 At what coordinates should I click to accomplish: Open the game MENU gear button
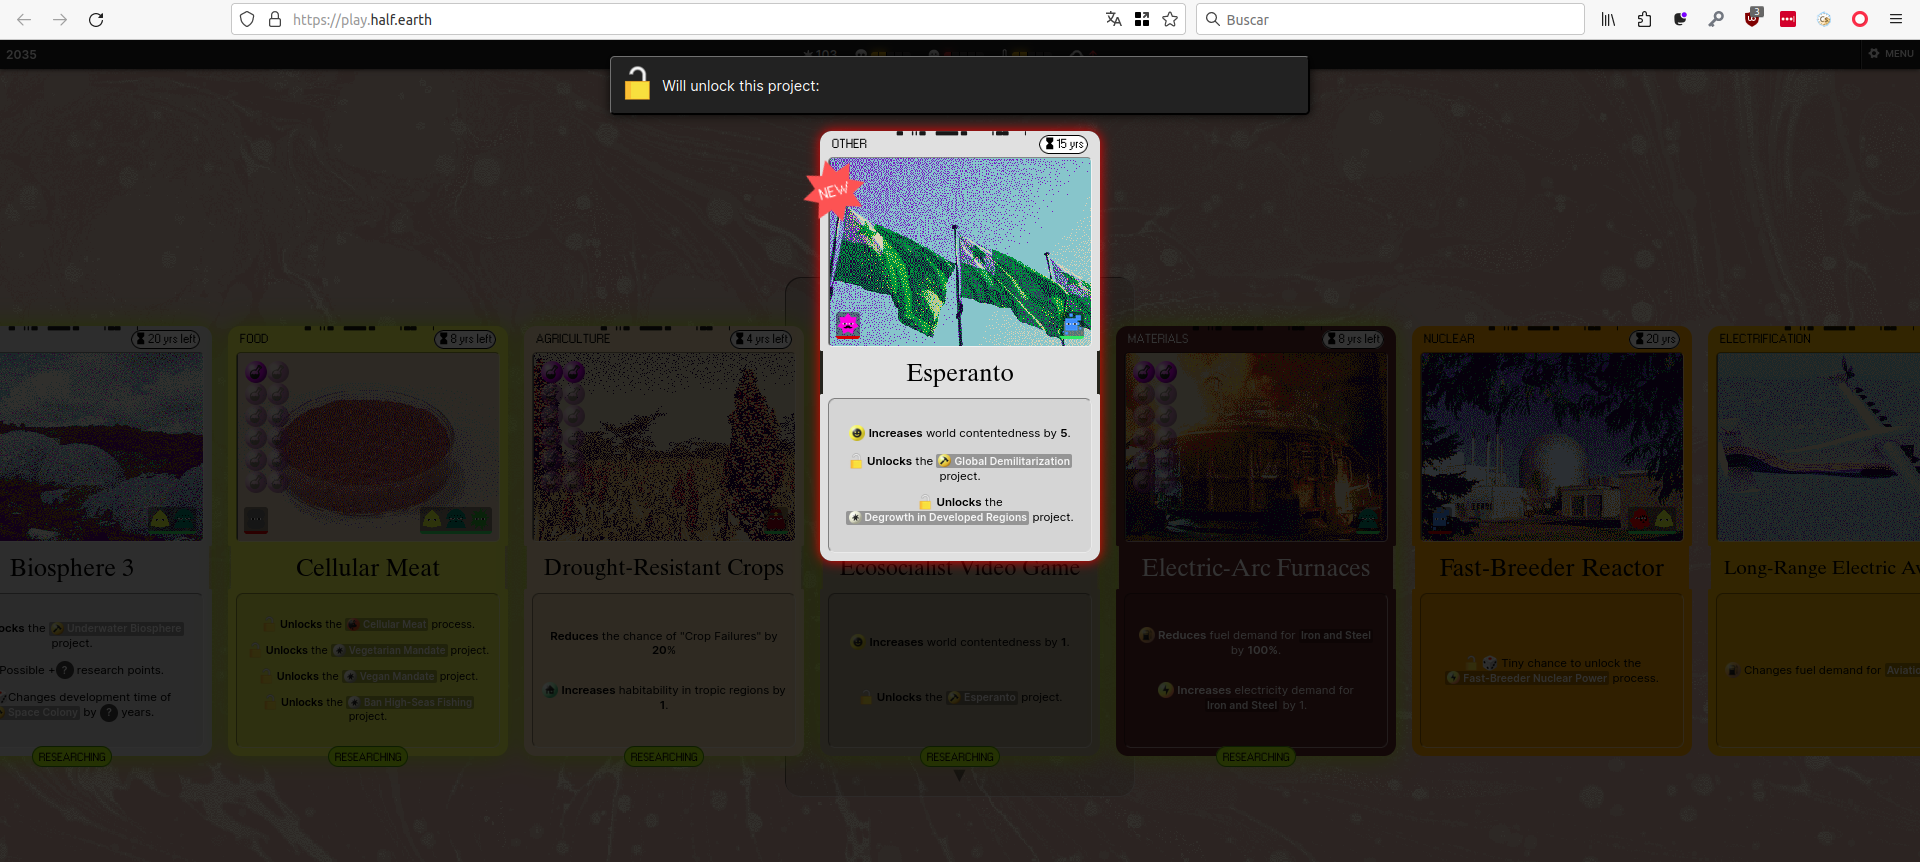pos(1891,54)
